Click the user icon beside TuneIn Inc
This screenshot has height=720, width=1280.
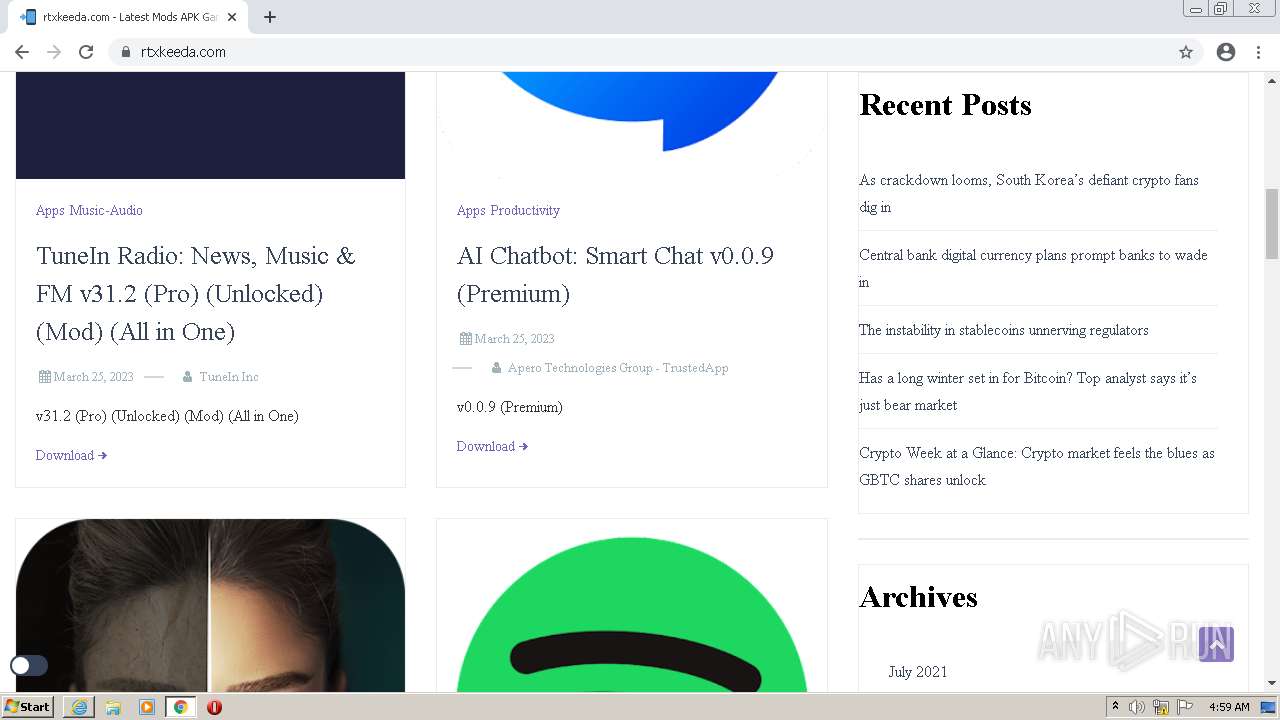(x=187, y=377)
